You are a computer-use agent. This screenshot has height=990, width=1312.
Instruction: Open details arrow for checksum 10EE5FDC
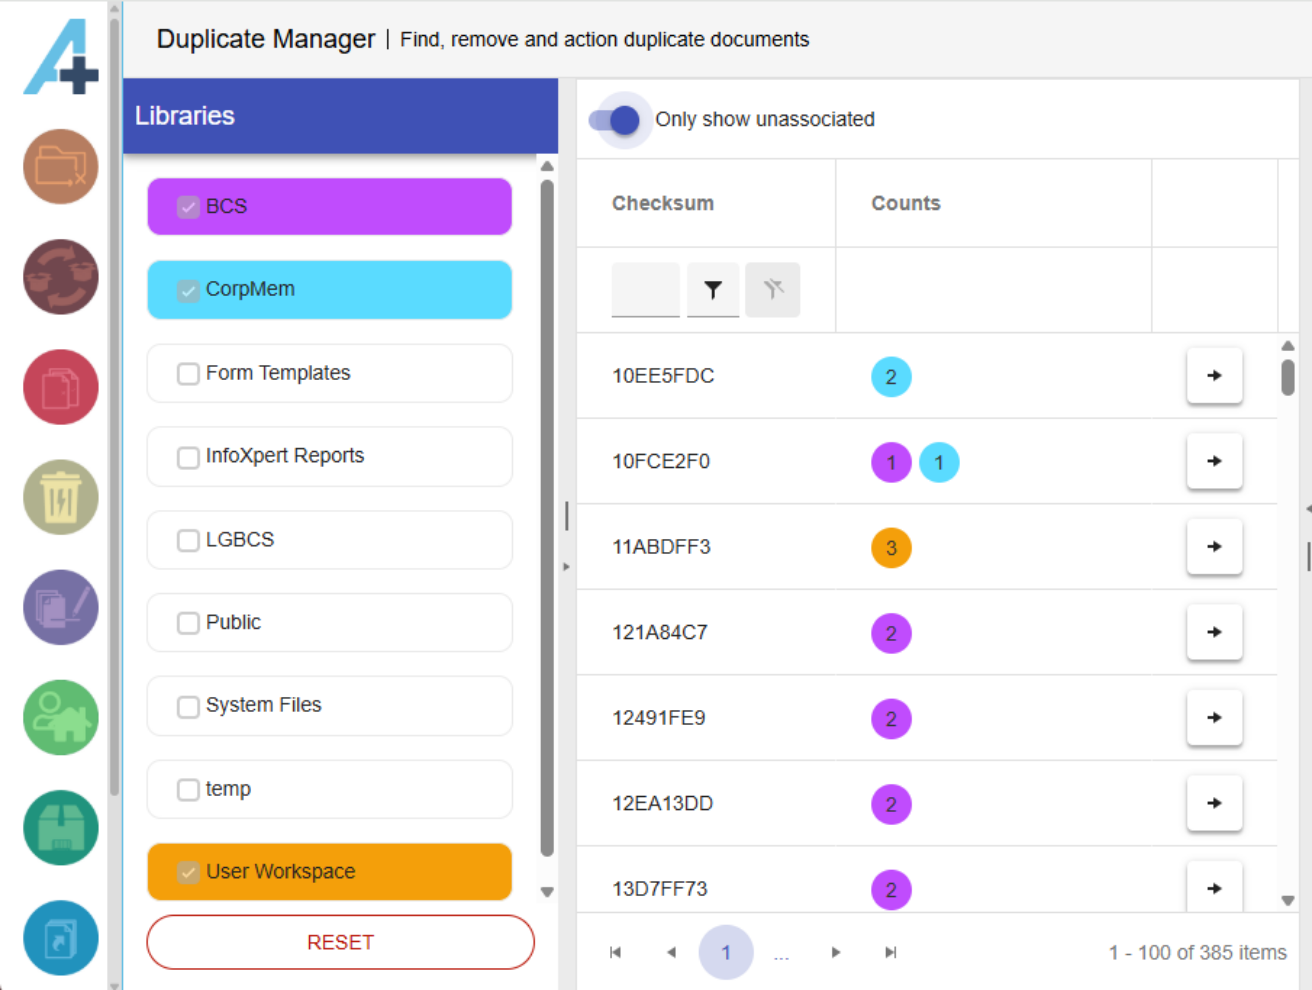pyautogui.click(x=1214, y=376)
